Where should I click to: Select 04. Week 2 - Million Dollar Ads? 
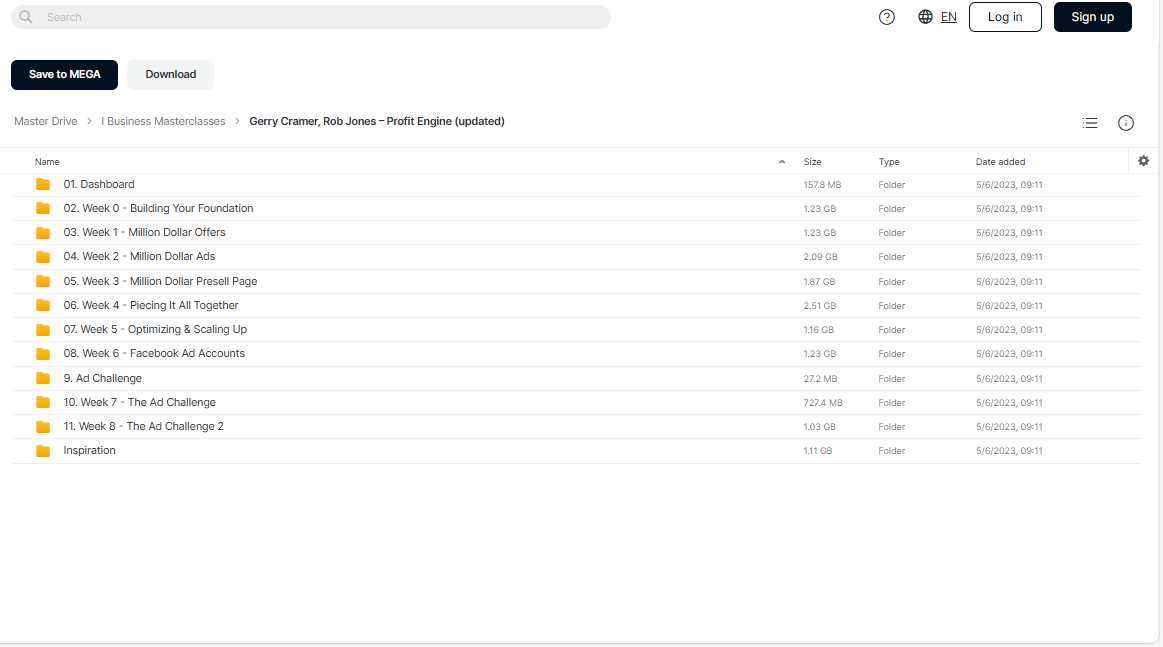click(x=139, y=256)
